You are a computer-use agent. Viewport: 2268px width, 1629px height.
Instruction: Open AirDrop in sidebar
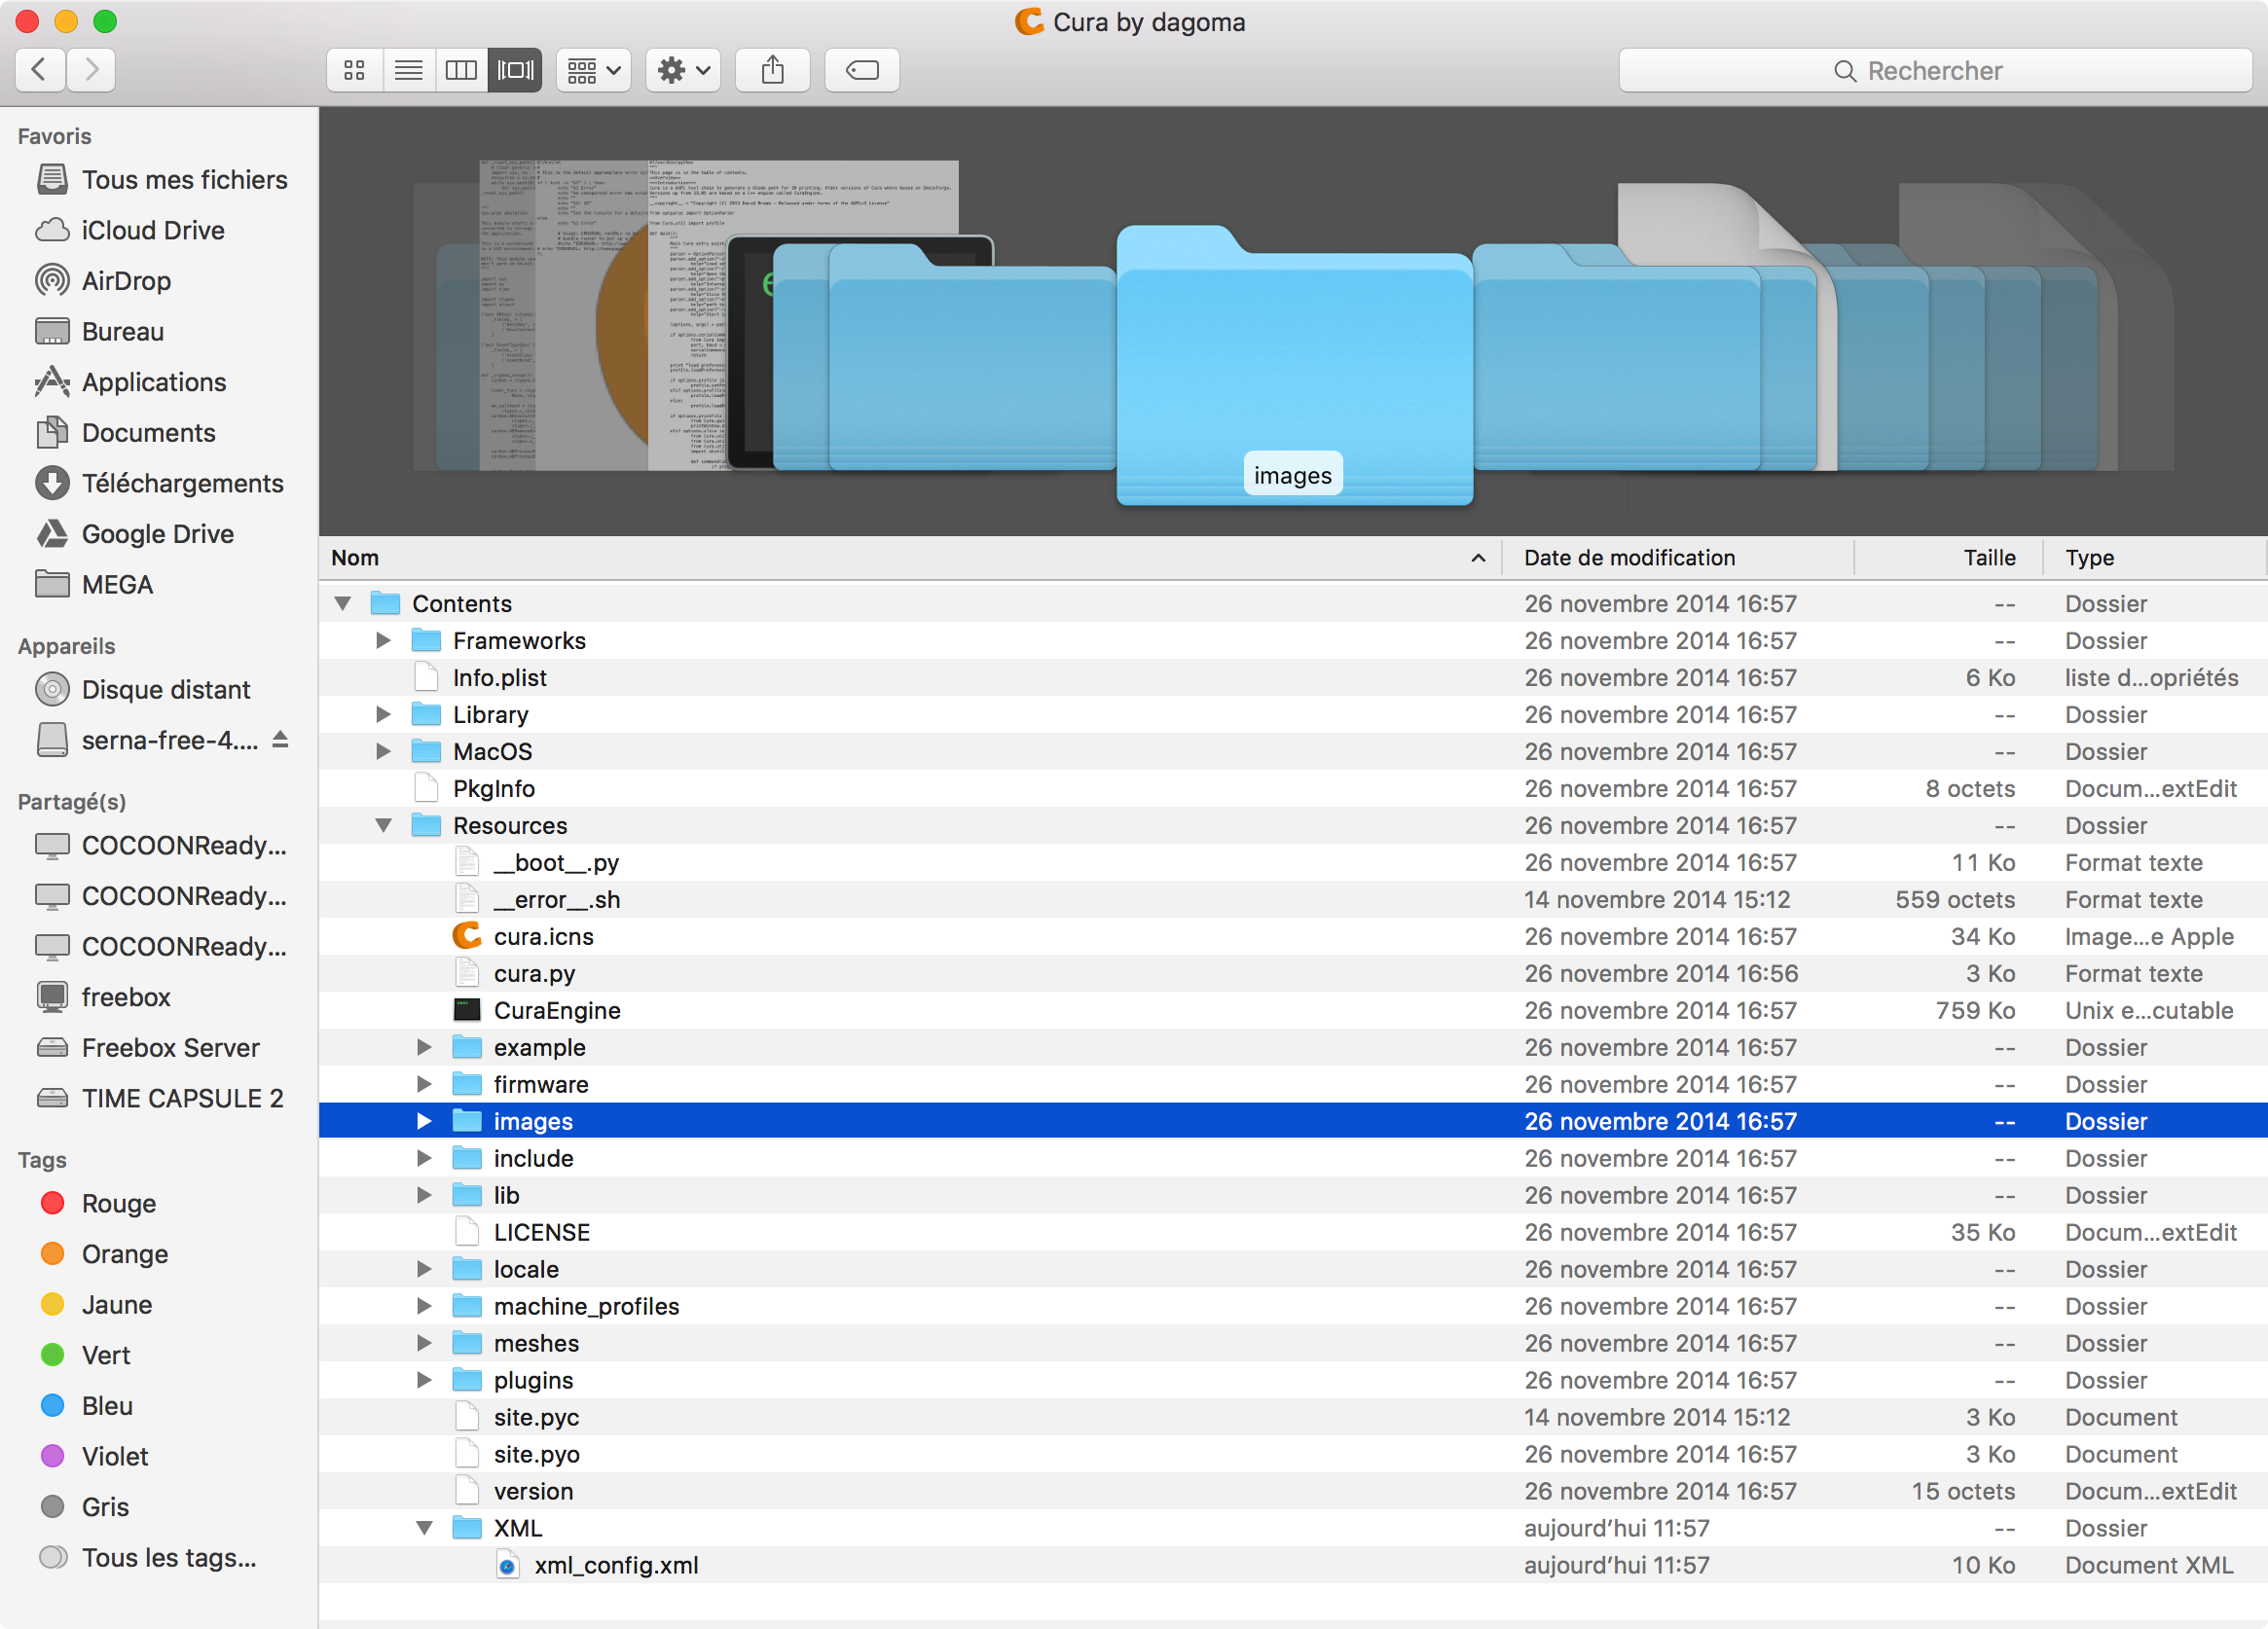point(103,281)
